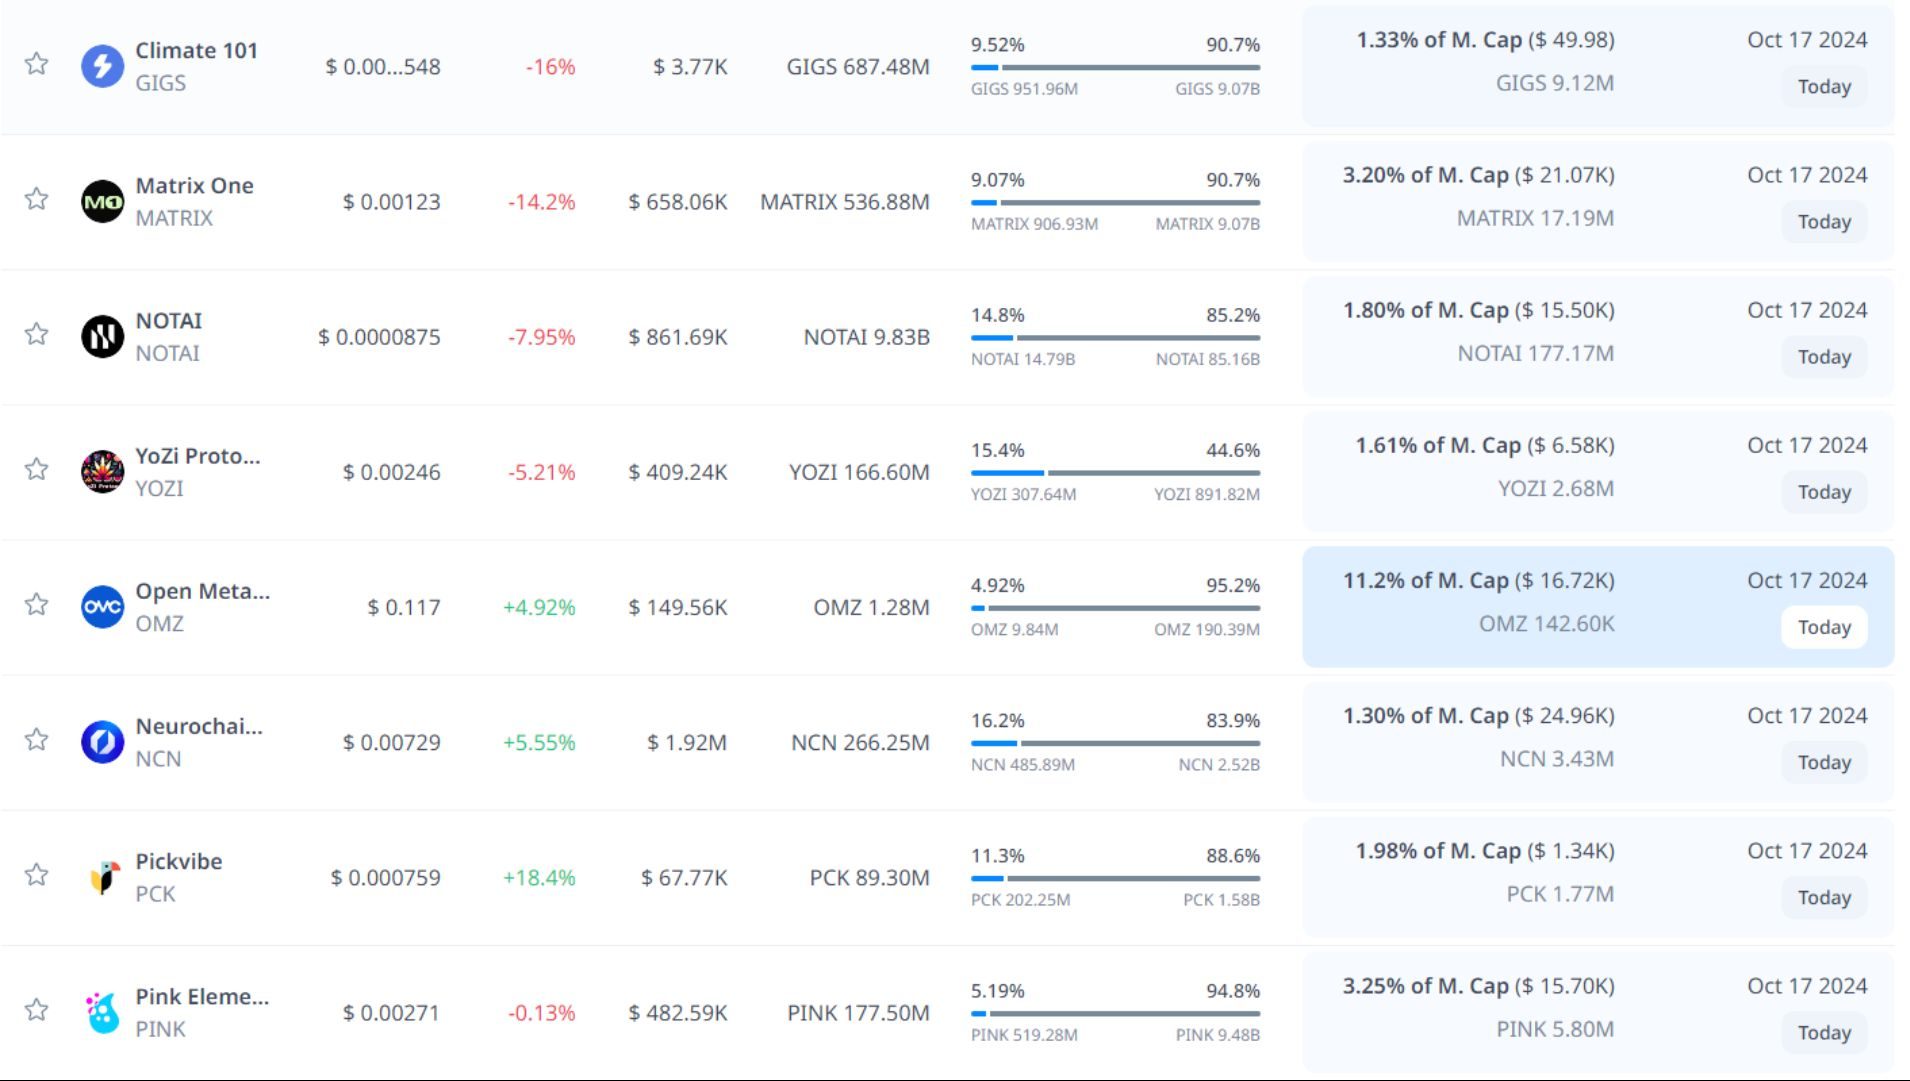Click the Neurochain NCN logo icon

tap(102, 742)
